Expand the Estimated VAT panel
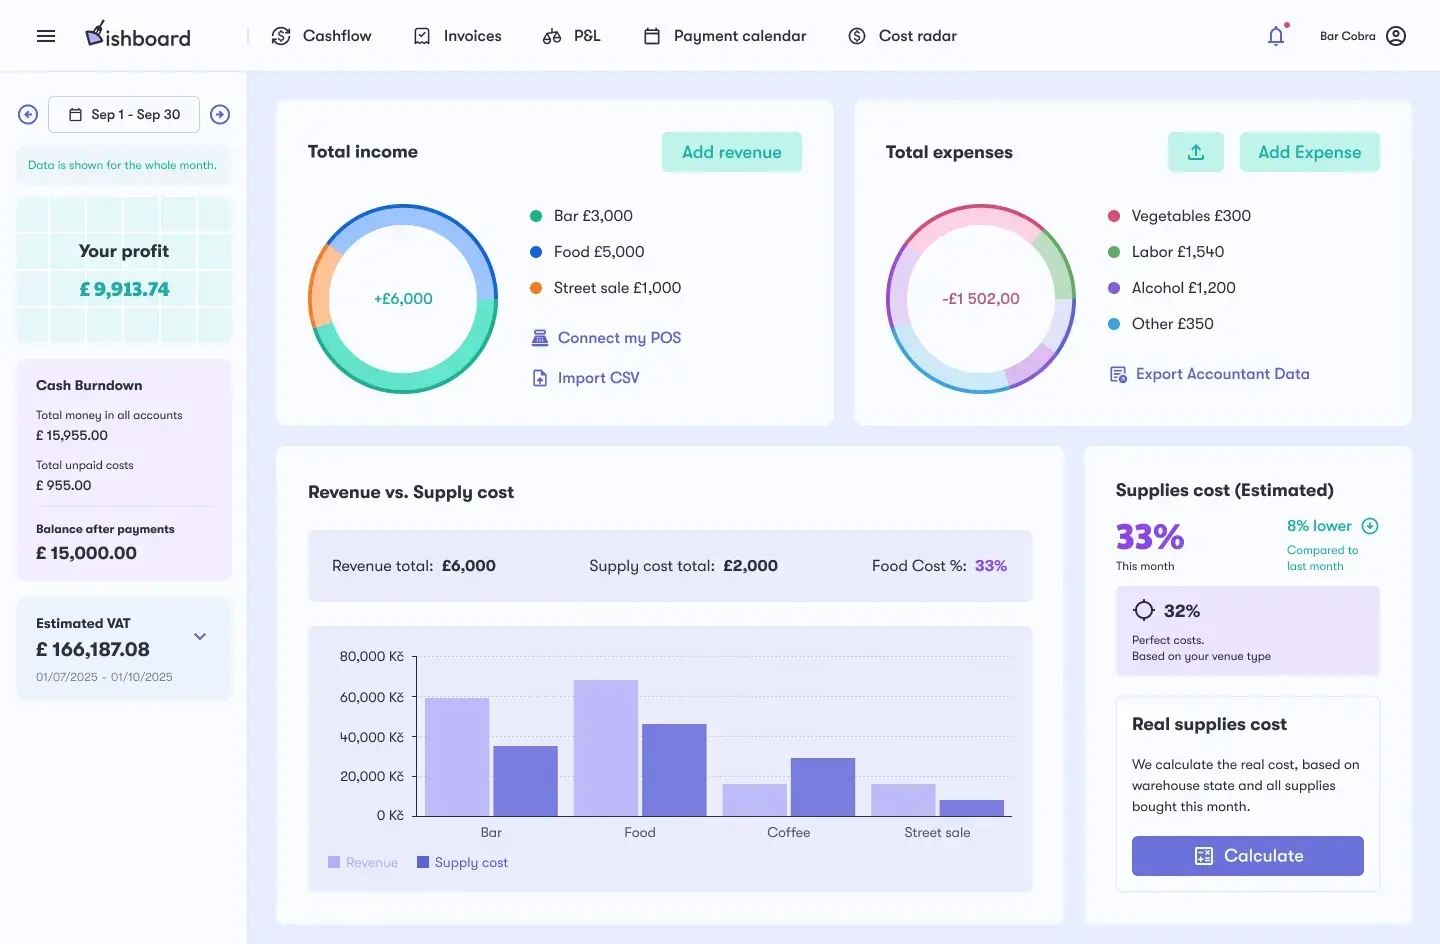Image resolution: width=1440 pixels, height=944 pixels. coord(200,637)
